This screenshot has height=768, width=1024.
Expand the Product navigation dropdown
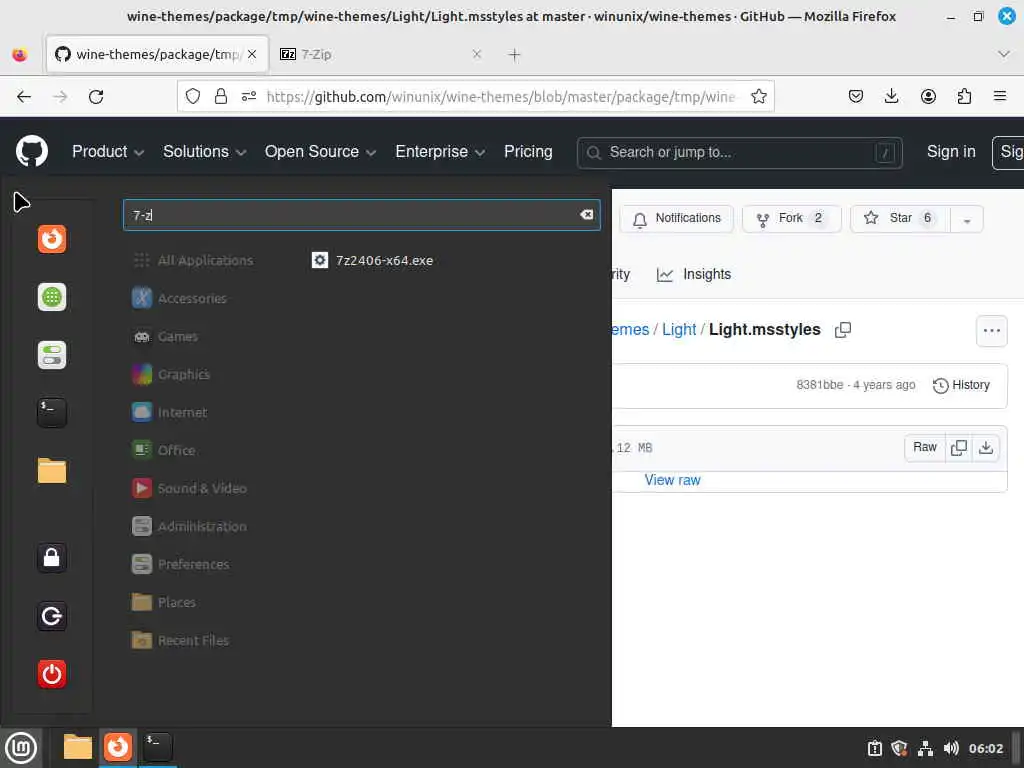(x=108, y=152)
